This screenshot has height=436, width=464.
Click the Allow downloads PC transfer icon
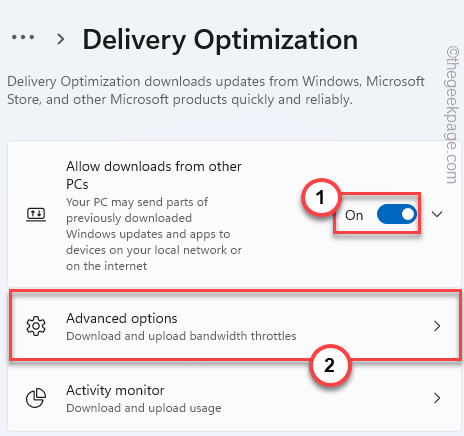click(36, 214)
